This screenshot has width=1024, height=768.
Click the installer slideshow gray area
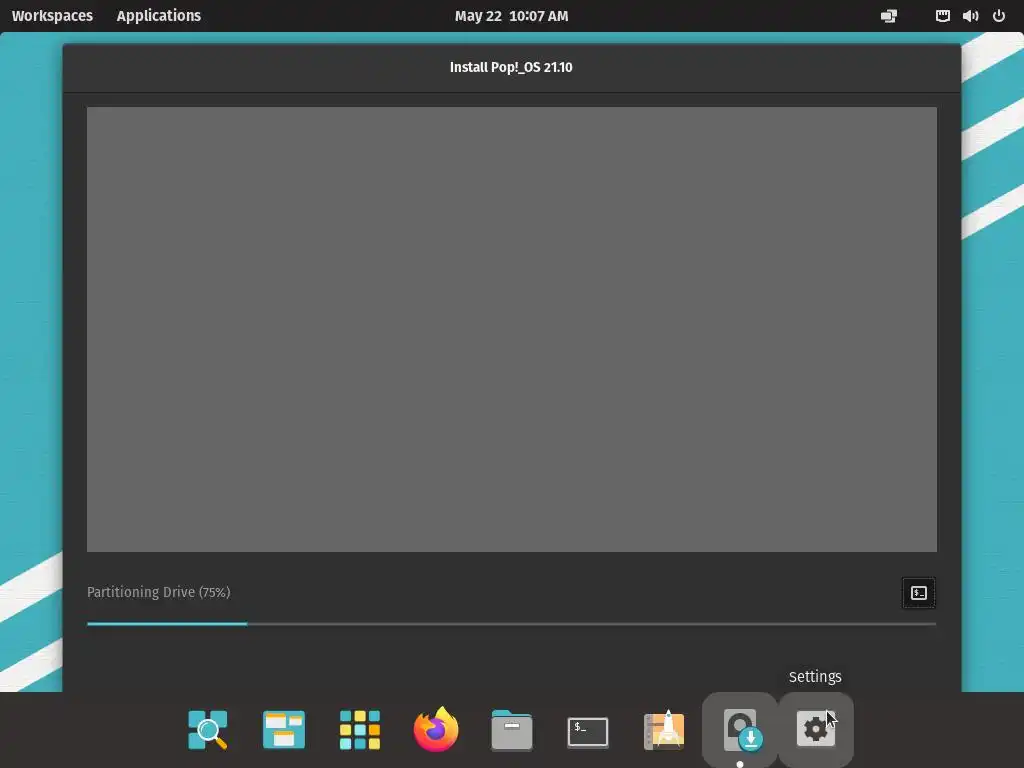[x=511, y=329]
